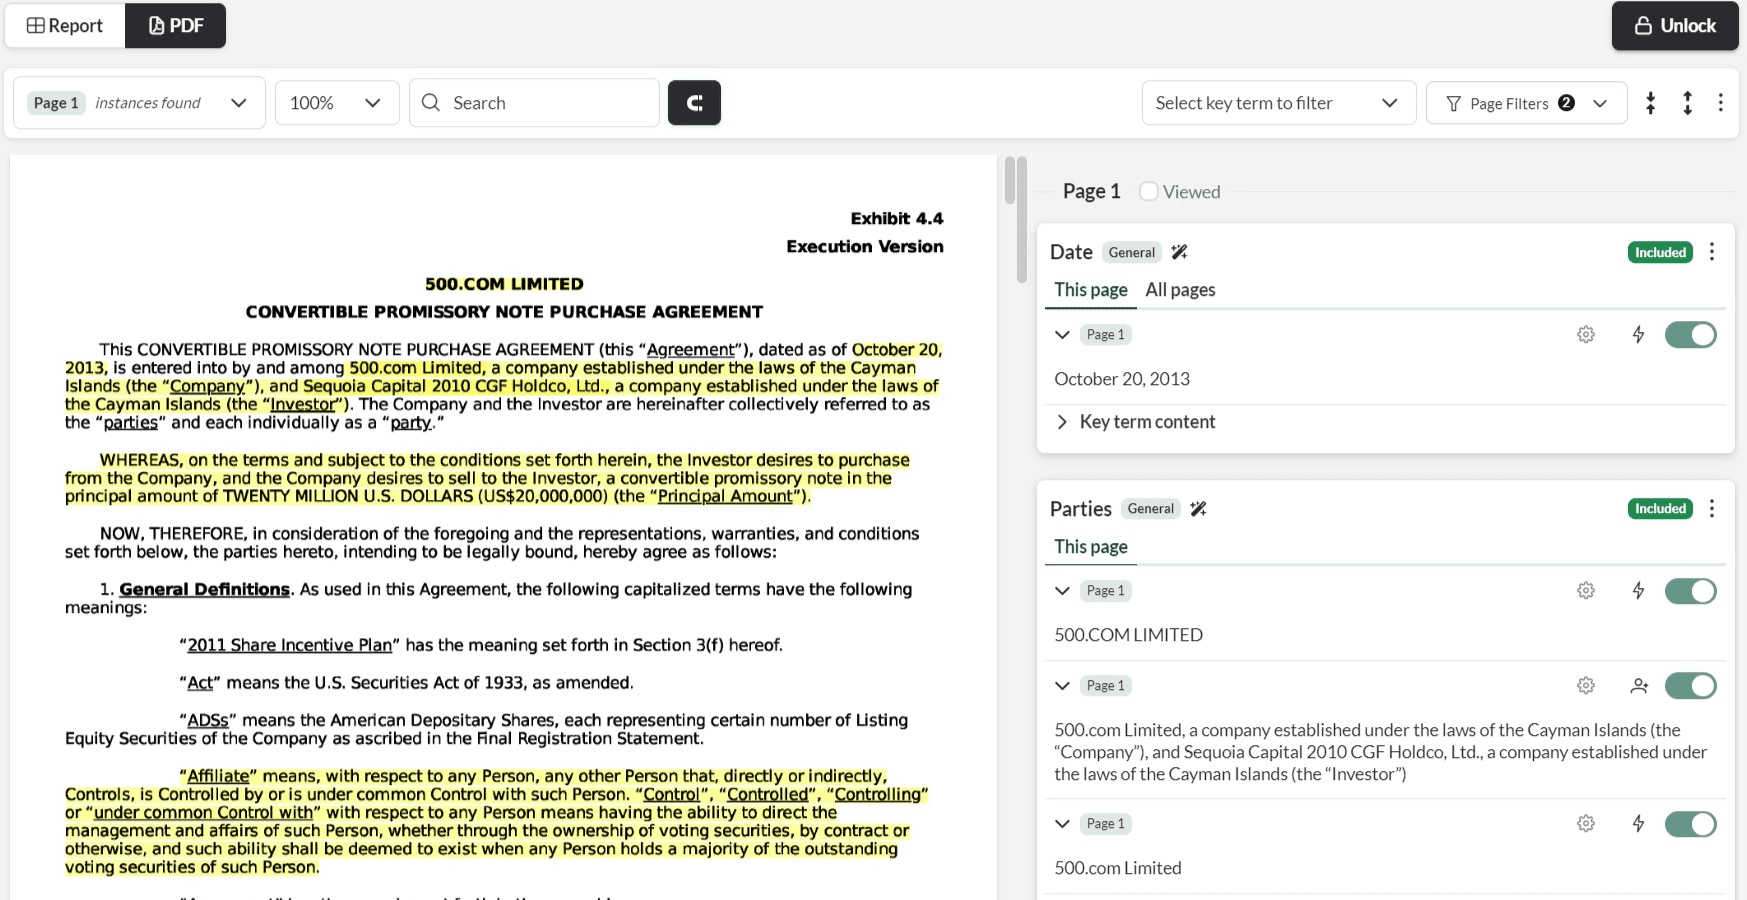
Task: Click the highlighted October 20, 2013 date in document
Action: pyautogui.click(x=897, y=350)
